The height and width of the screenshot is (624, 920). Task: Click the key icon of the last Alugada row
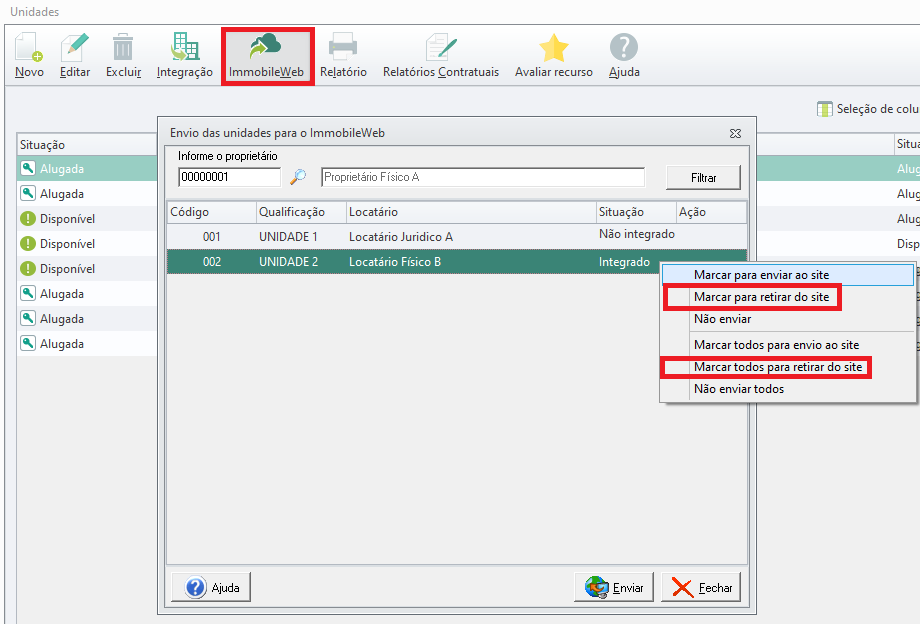coord(28,343)
